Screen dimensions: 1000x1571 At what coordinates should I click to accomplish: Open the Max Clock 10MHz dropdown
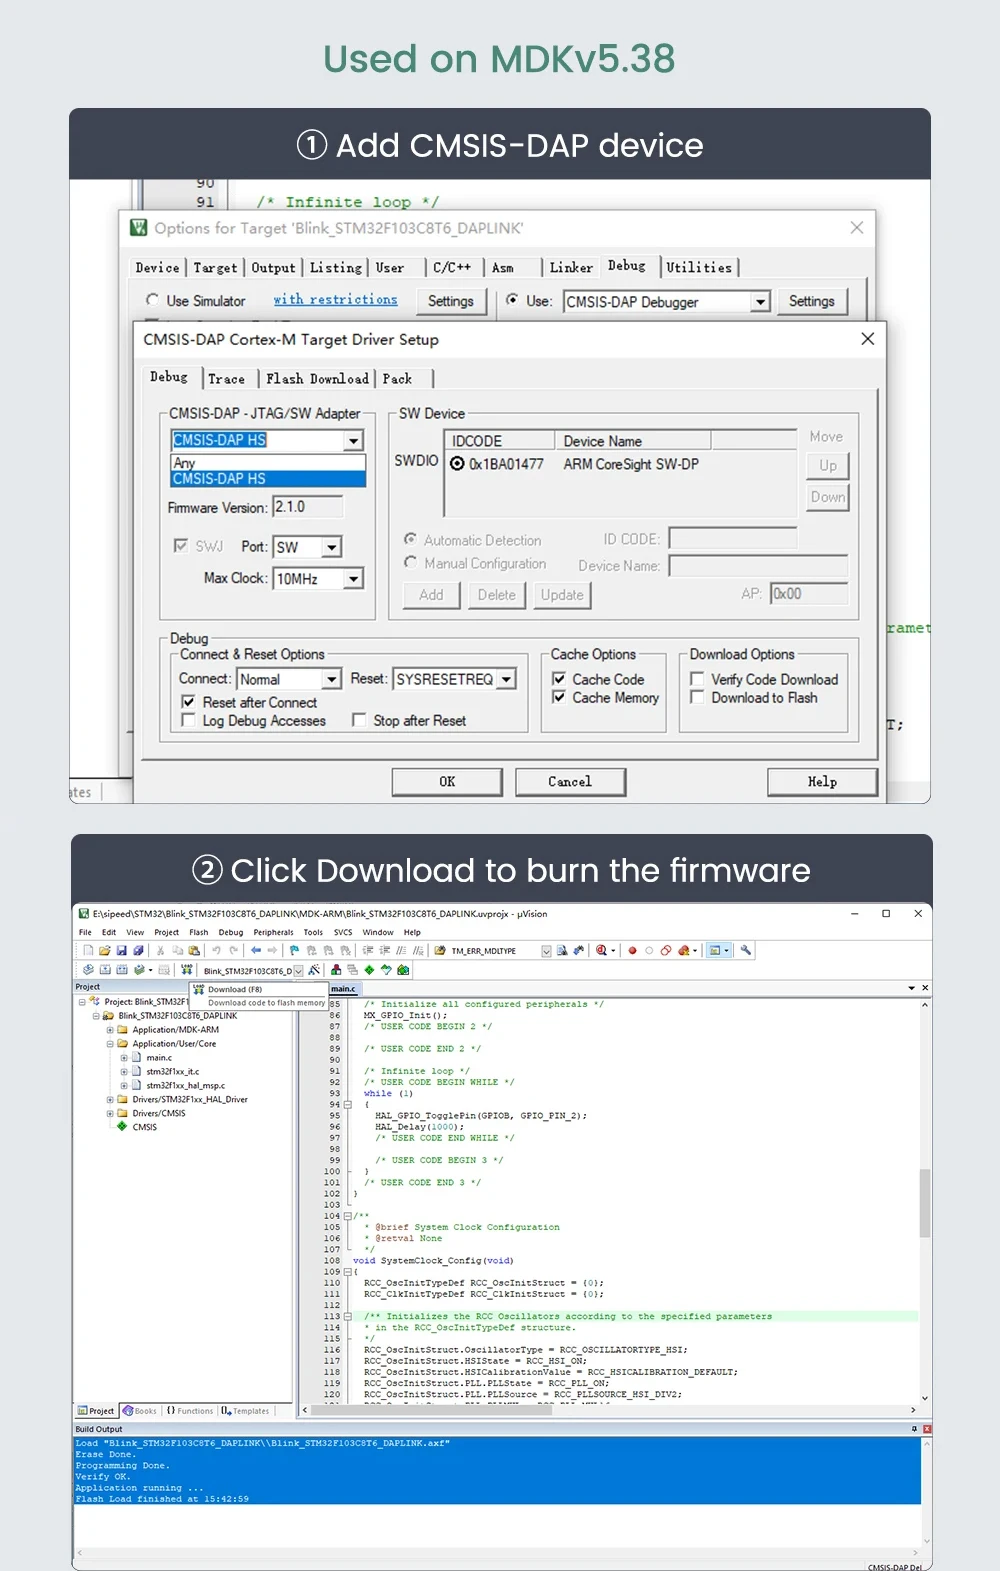coord(353,579)
